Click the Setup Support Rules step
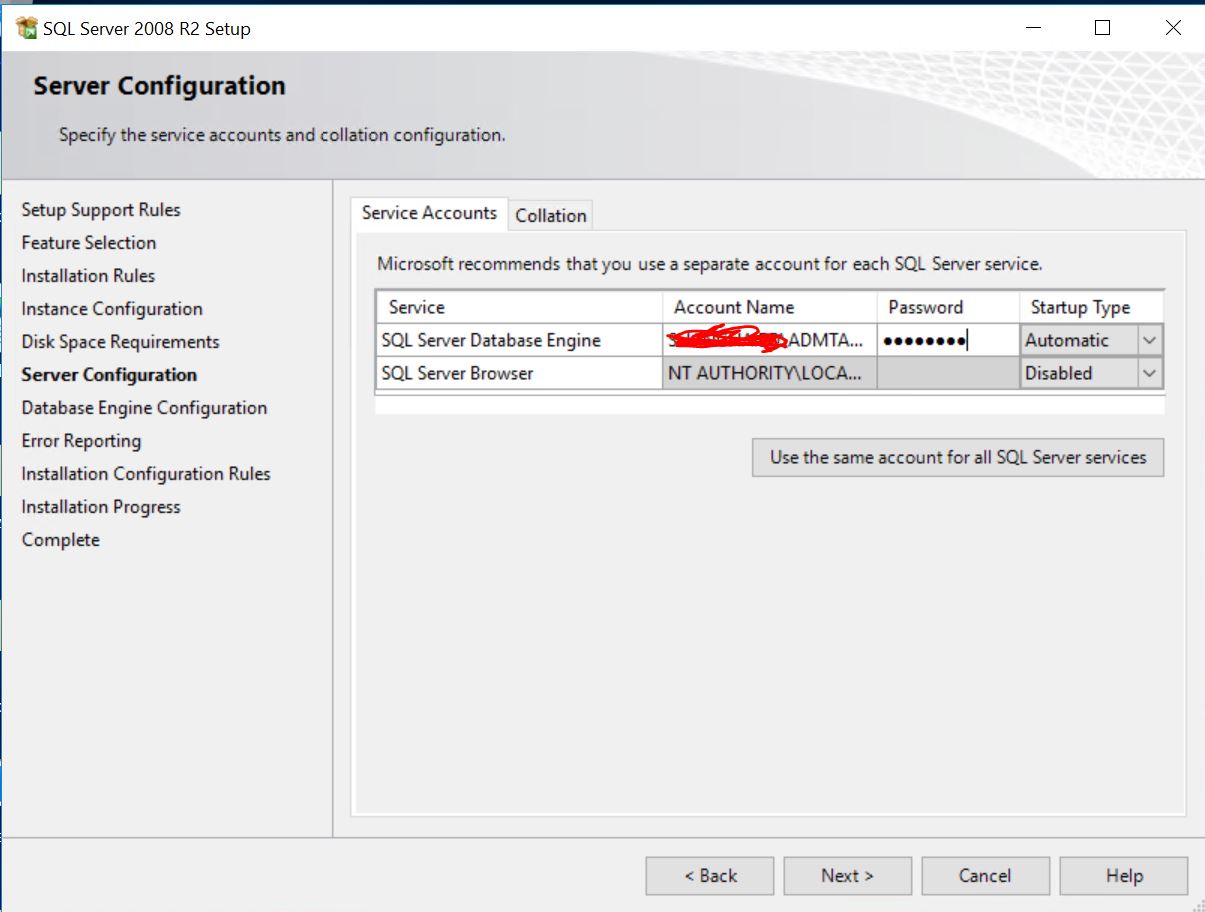Image resolution: width=1205 pixels, height=912 pixels. coord(101,210)
